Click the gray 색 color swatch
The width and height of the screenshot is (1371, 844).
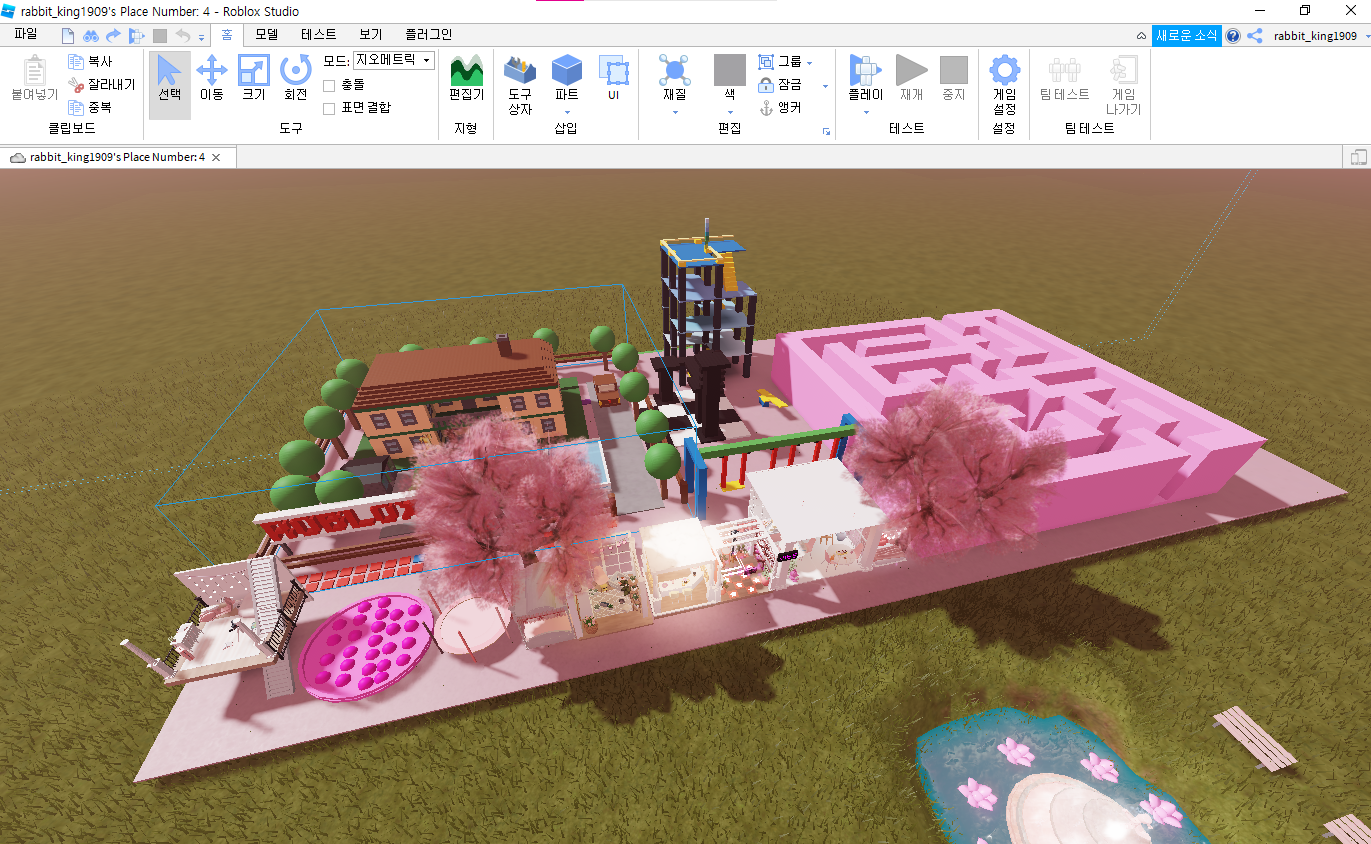[729, 70]
